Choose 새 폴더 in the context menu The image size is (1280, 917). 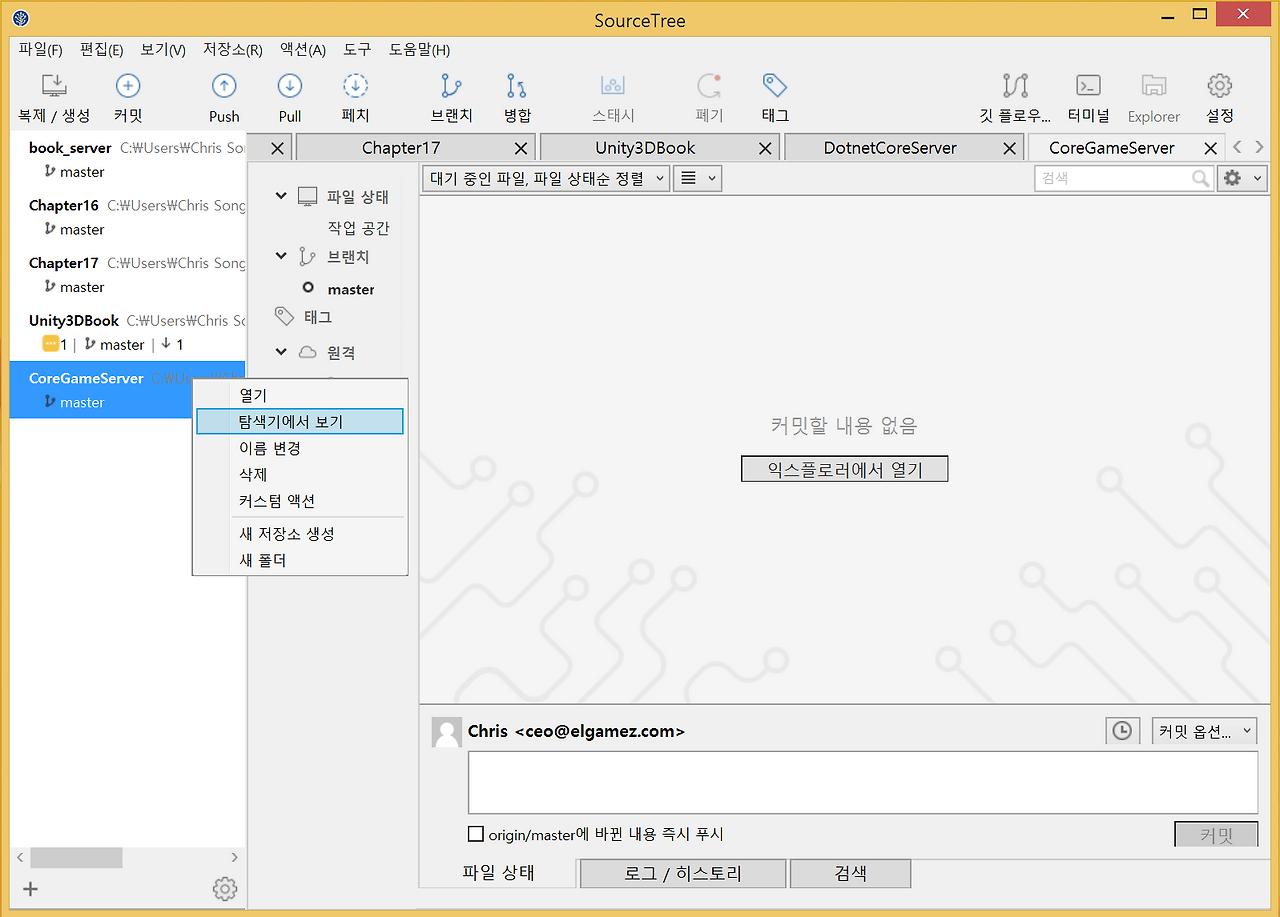[300, 560]
